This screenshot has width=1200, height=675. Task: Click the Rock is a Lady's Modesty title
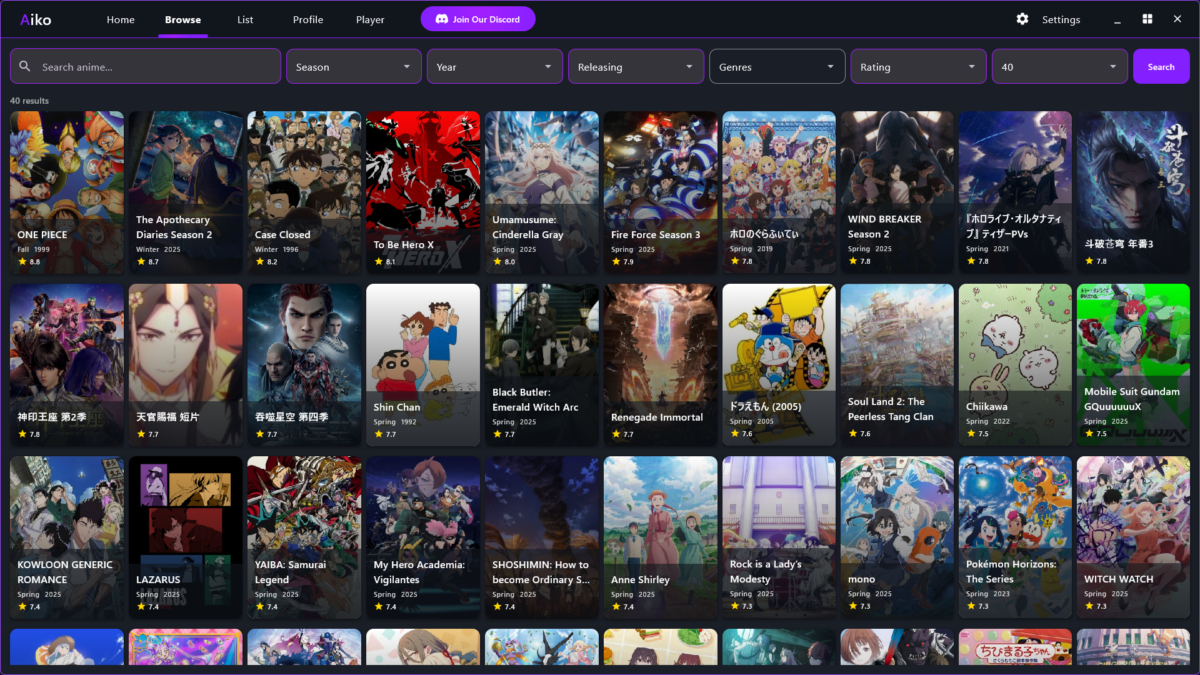[x=766, y=572]
